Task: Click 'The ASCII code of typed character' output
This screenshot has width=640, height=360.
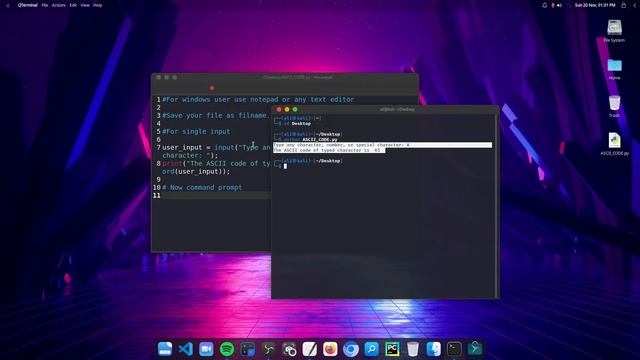Action: [329, 150]
